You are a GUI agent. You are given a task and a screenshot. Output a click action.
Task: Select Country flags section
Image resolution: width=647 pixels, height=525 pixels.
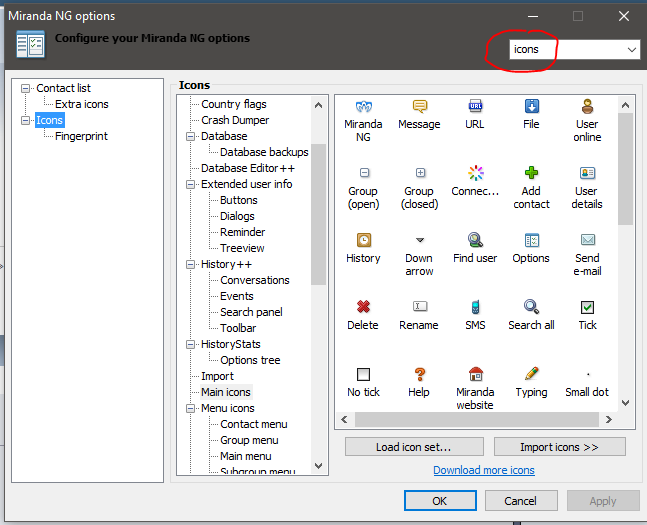point(234,104)
